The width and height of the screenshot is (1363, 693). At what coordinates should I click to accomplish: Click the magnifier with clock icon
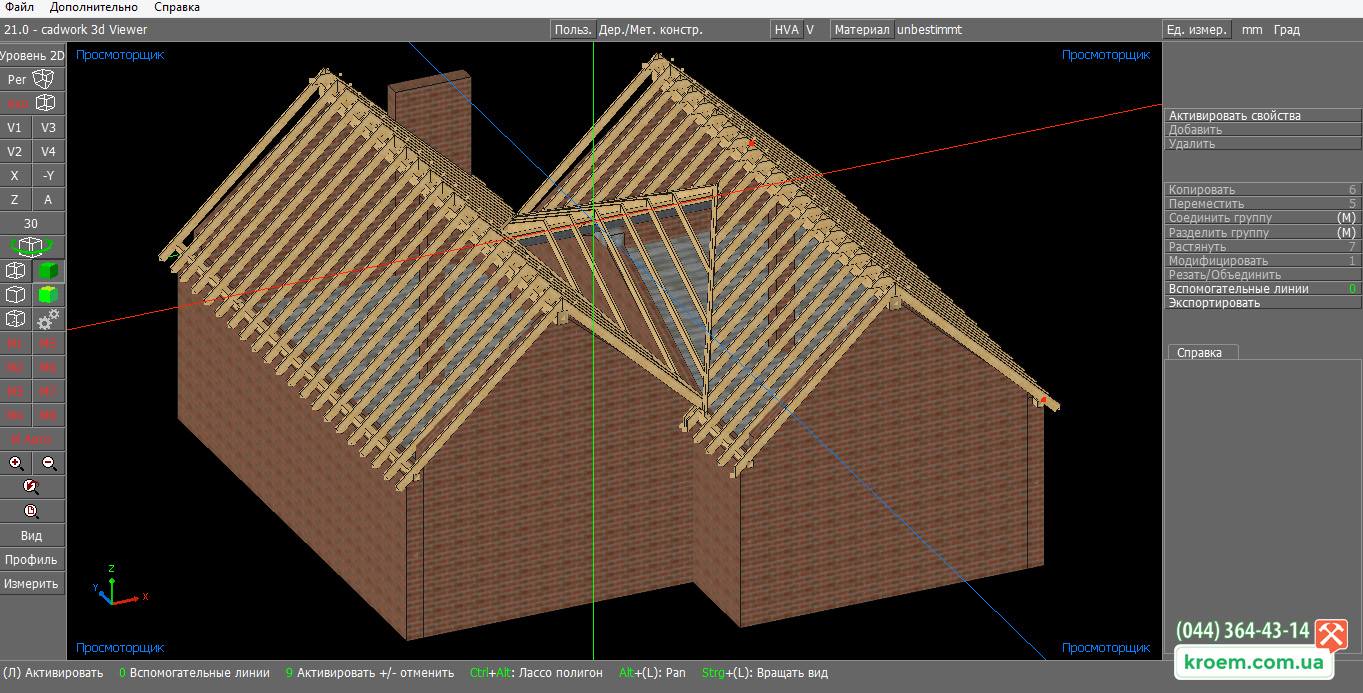pos(32,511)
